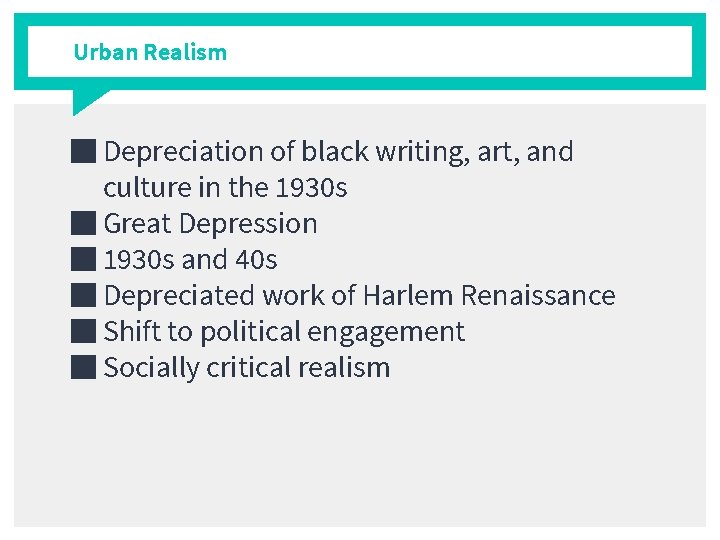Select the text Great Depression
The image size is (720, 540).
[x=210, y=224]
